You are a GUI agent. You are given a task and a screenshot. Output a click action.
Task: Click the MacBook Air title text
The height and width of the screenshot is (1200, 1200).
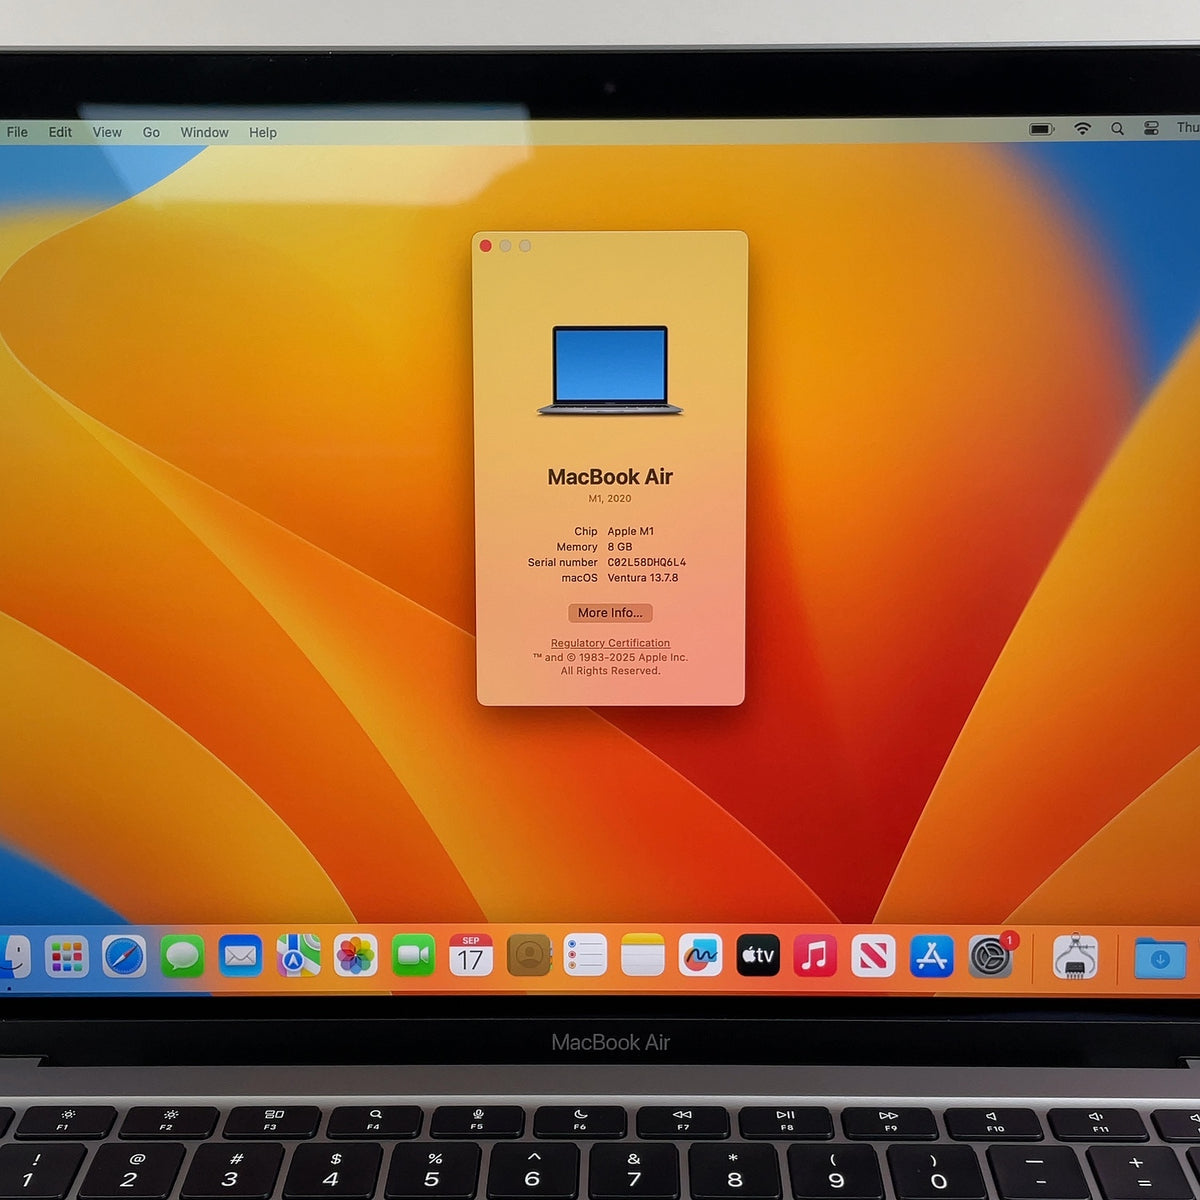[x=610, y=477]
